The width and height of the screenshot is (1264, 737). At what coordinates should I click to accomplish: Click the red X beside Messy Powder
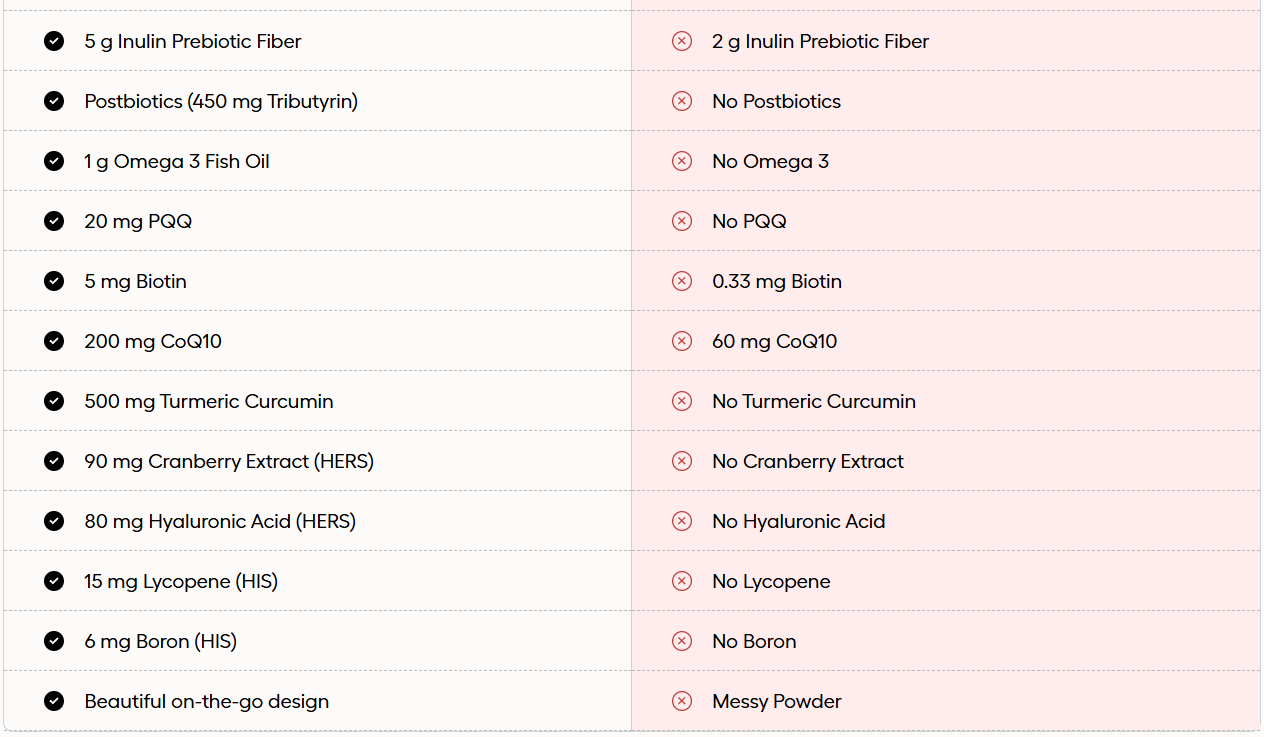(x=682, y=701)
